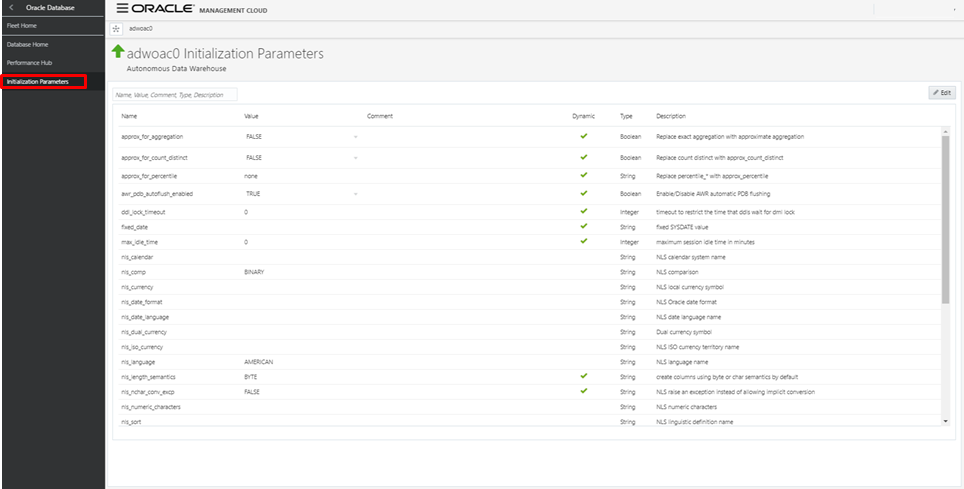Open the awr_pdb_autoflush_enabled value dropdown
Viewport: 964px width, 489px height.
coord(355,193)
